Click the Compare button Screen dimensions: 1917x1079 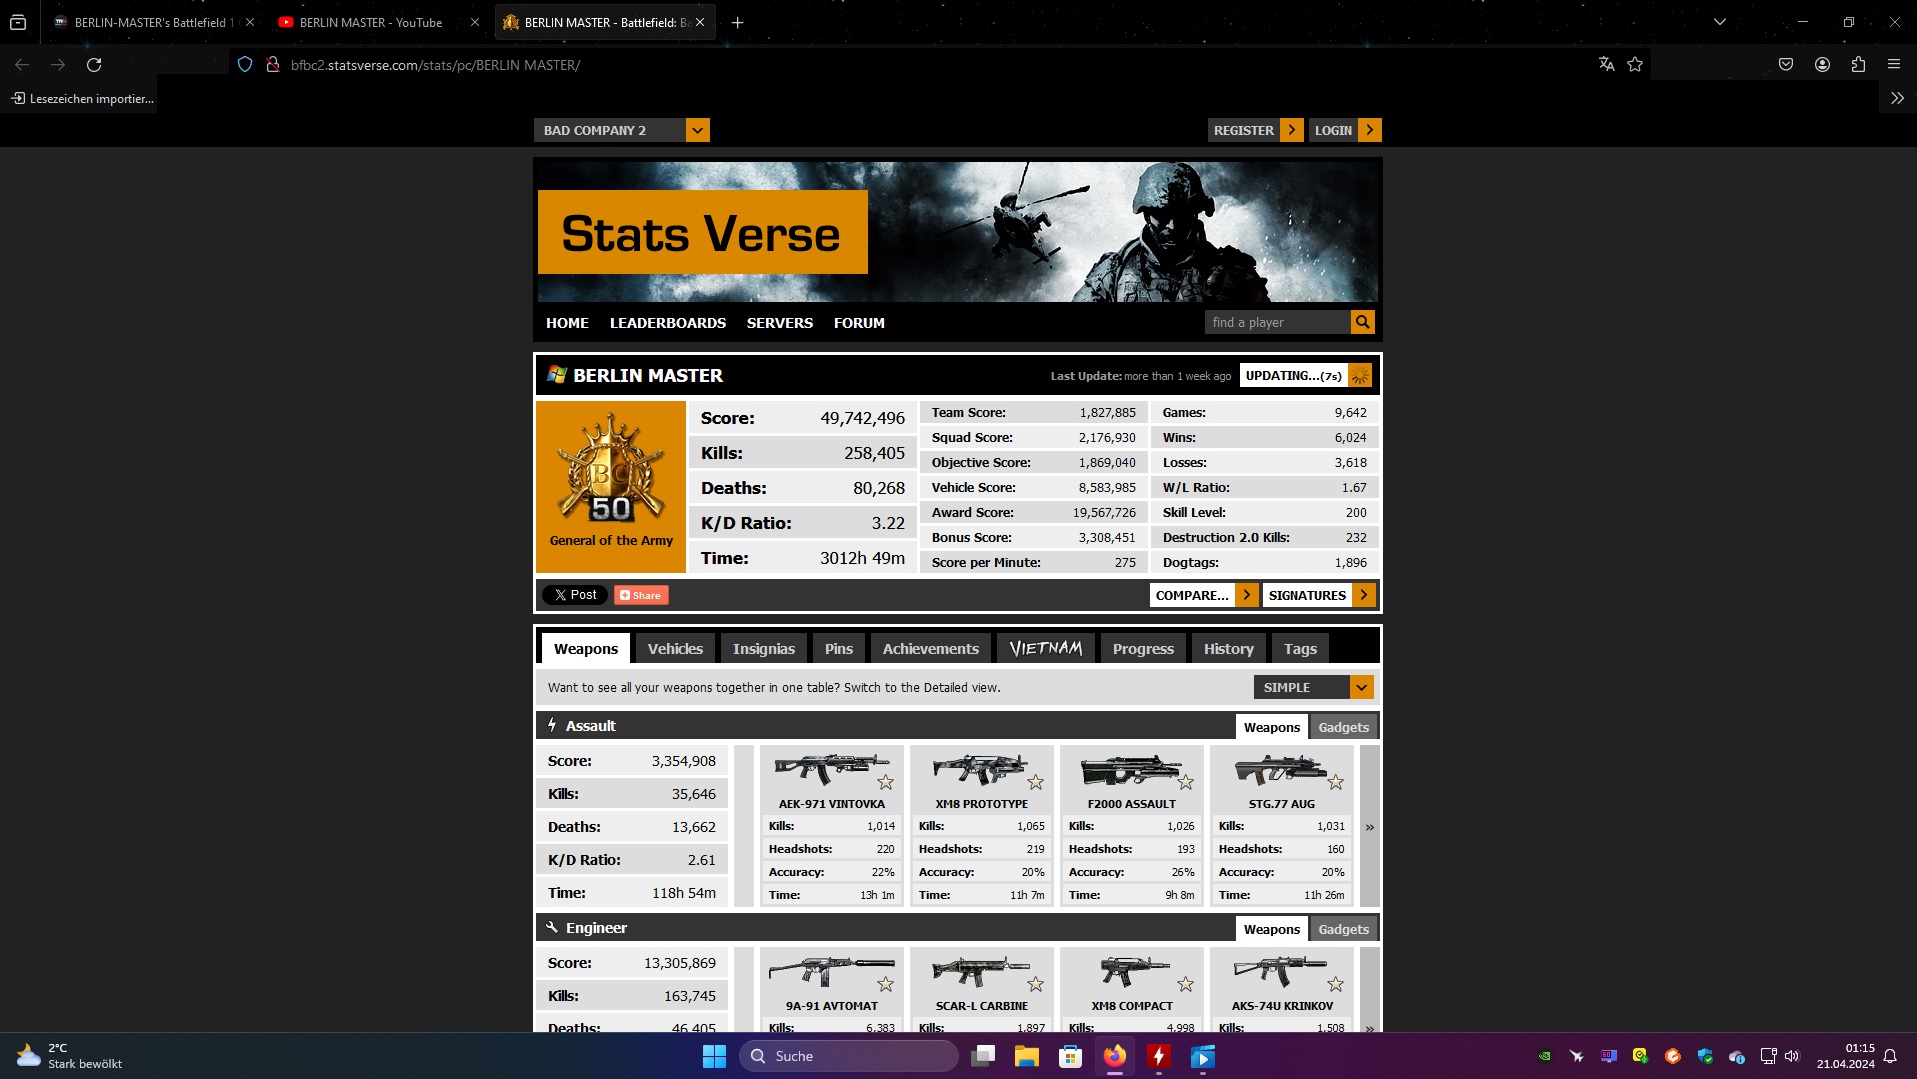[x=1204, y=595]
